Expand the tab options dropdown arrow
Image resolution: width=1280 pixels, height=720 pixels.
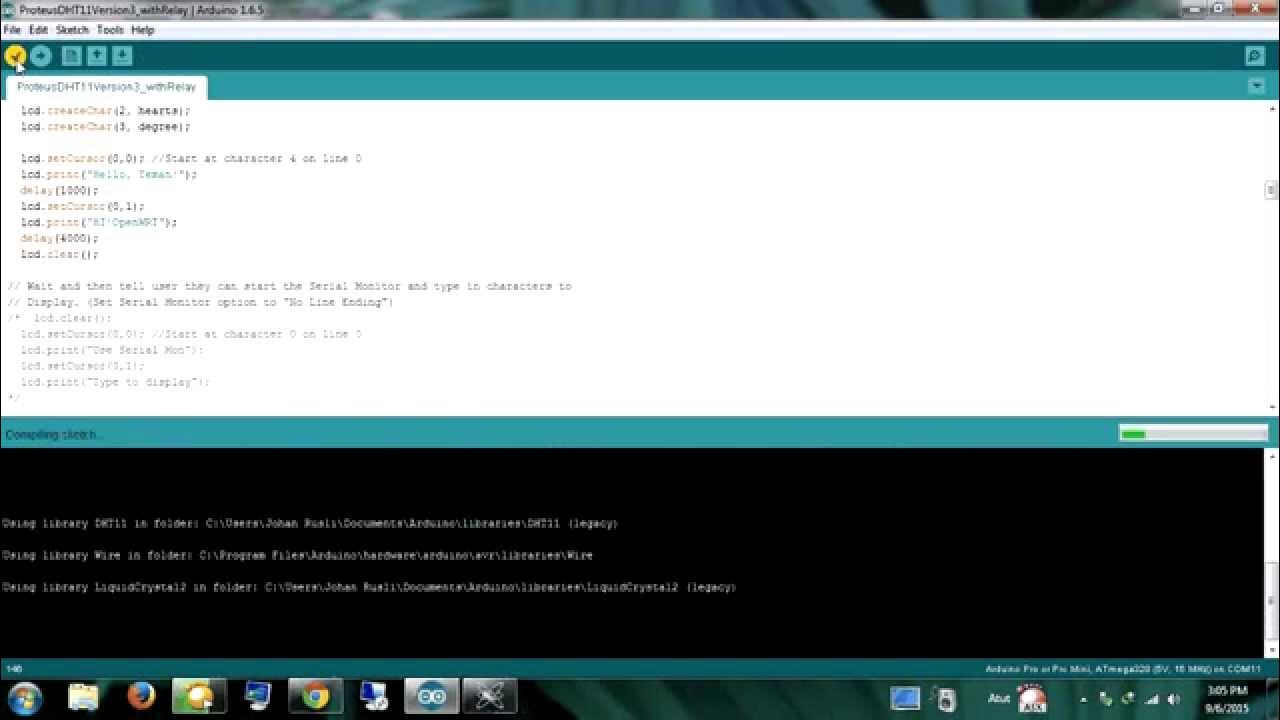click(1257, 86)
